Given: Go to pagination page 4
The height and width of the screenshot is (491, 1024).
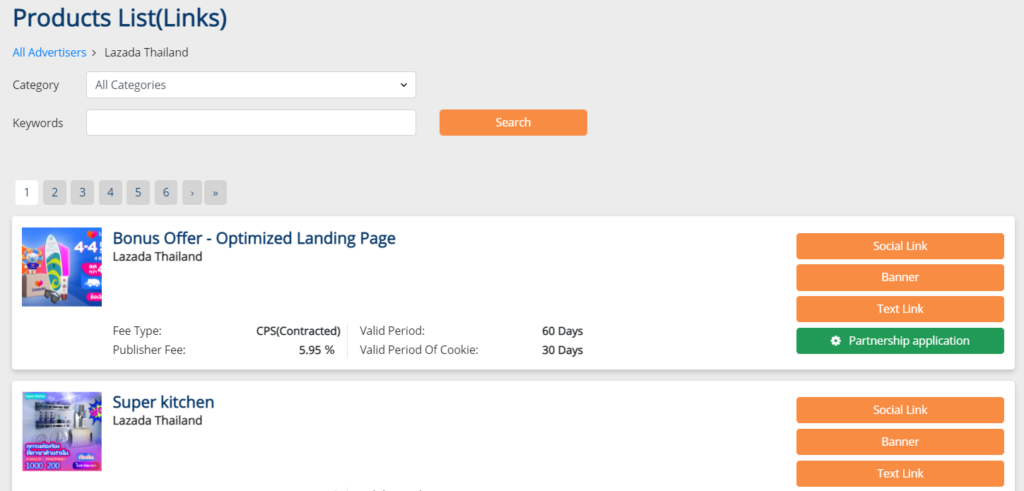Looking at the screenshot, I should tap(110, 193).
